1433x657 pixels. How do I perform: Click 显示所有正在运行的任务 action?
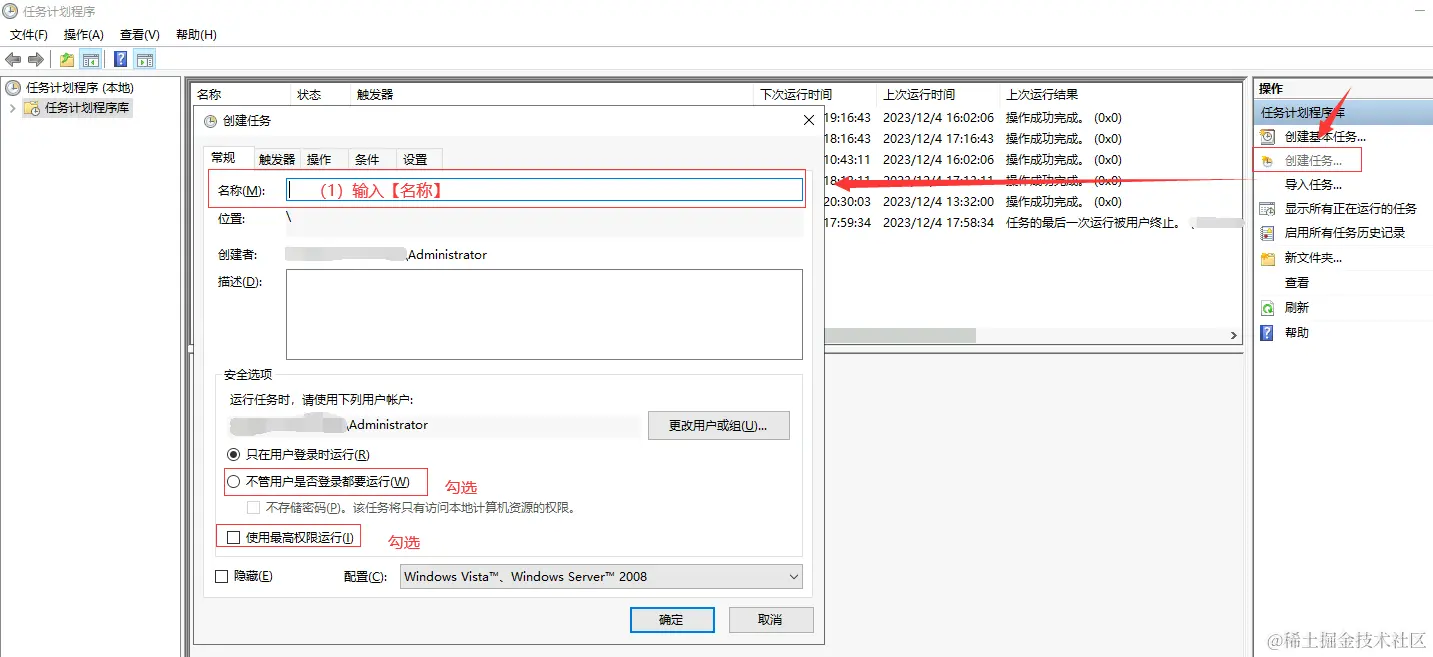click(x=1351, y=209)
